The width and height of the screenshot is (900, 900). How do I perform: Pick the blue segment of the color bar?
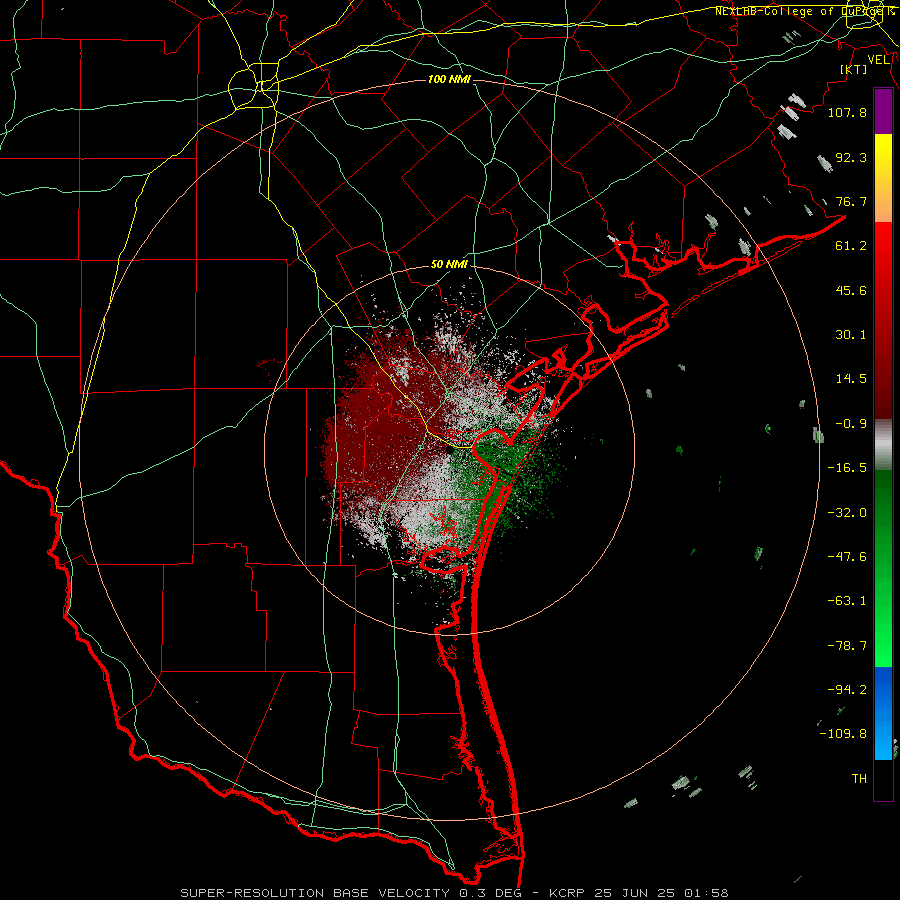pos(883,713)
